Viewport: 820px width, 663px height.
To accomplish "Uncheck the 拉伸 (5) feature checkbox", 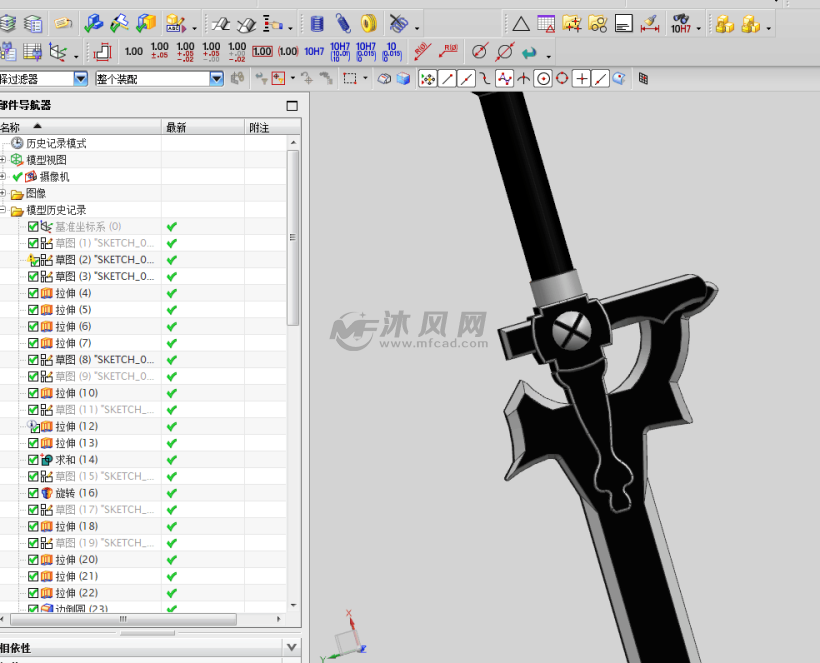I will coord(33,310).
